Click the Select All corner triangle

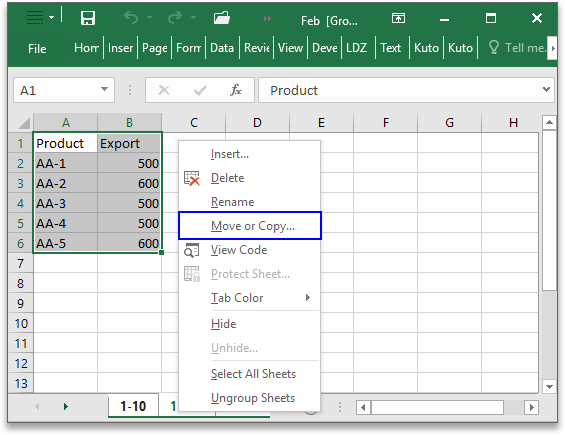click(x=24, y=123)
